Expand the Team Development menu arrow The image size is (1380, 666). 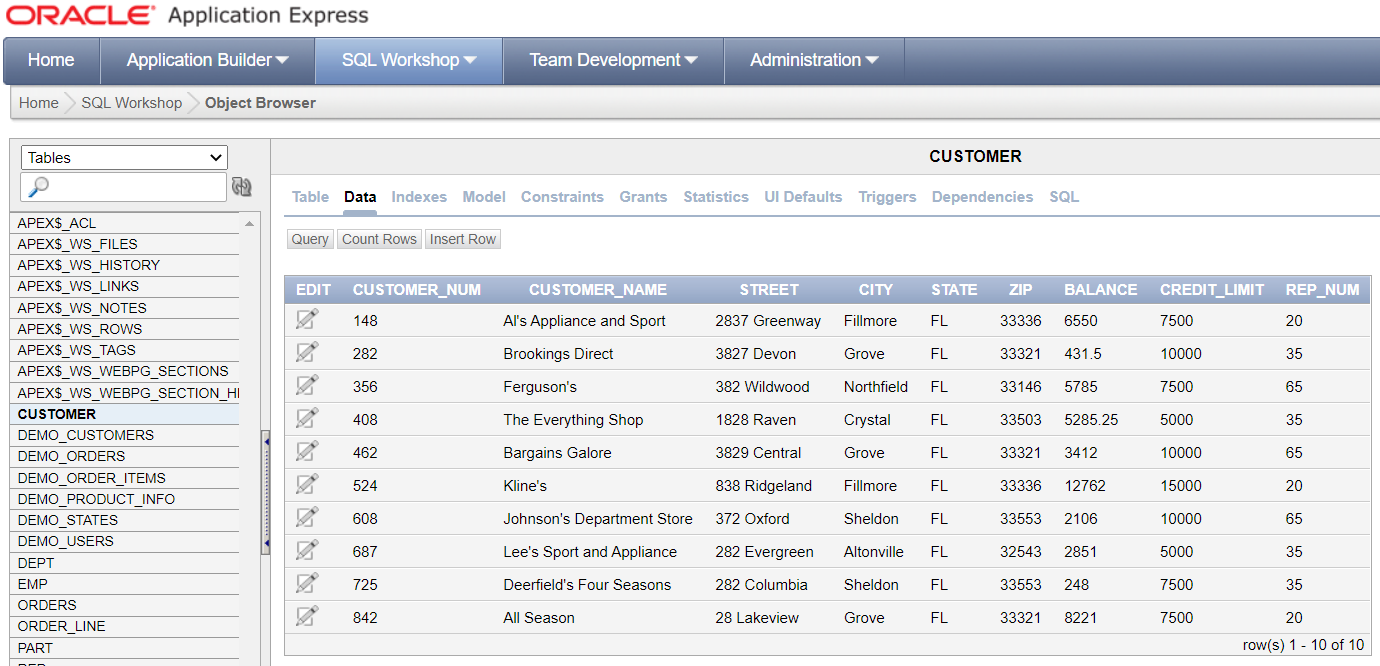(690, 61)
